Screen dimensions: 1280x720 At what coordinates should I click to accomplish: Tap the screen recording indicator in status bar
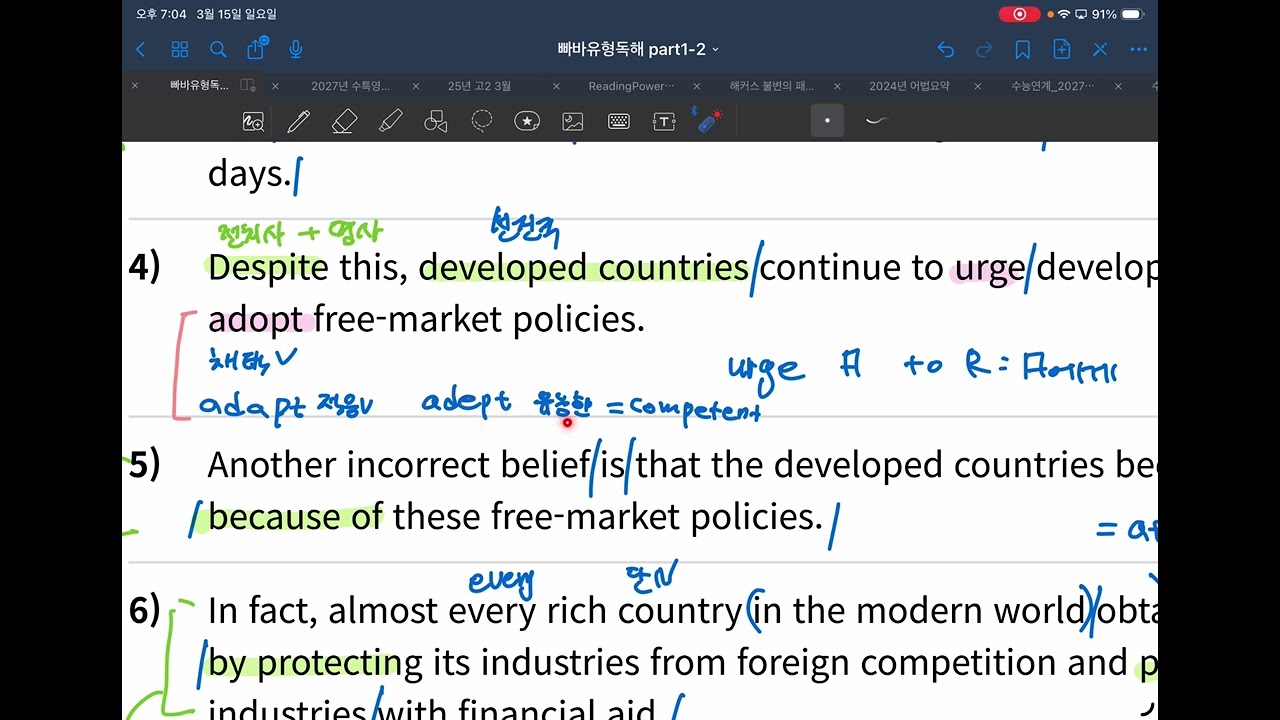1020,14
